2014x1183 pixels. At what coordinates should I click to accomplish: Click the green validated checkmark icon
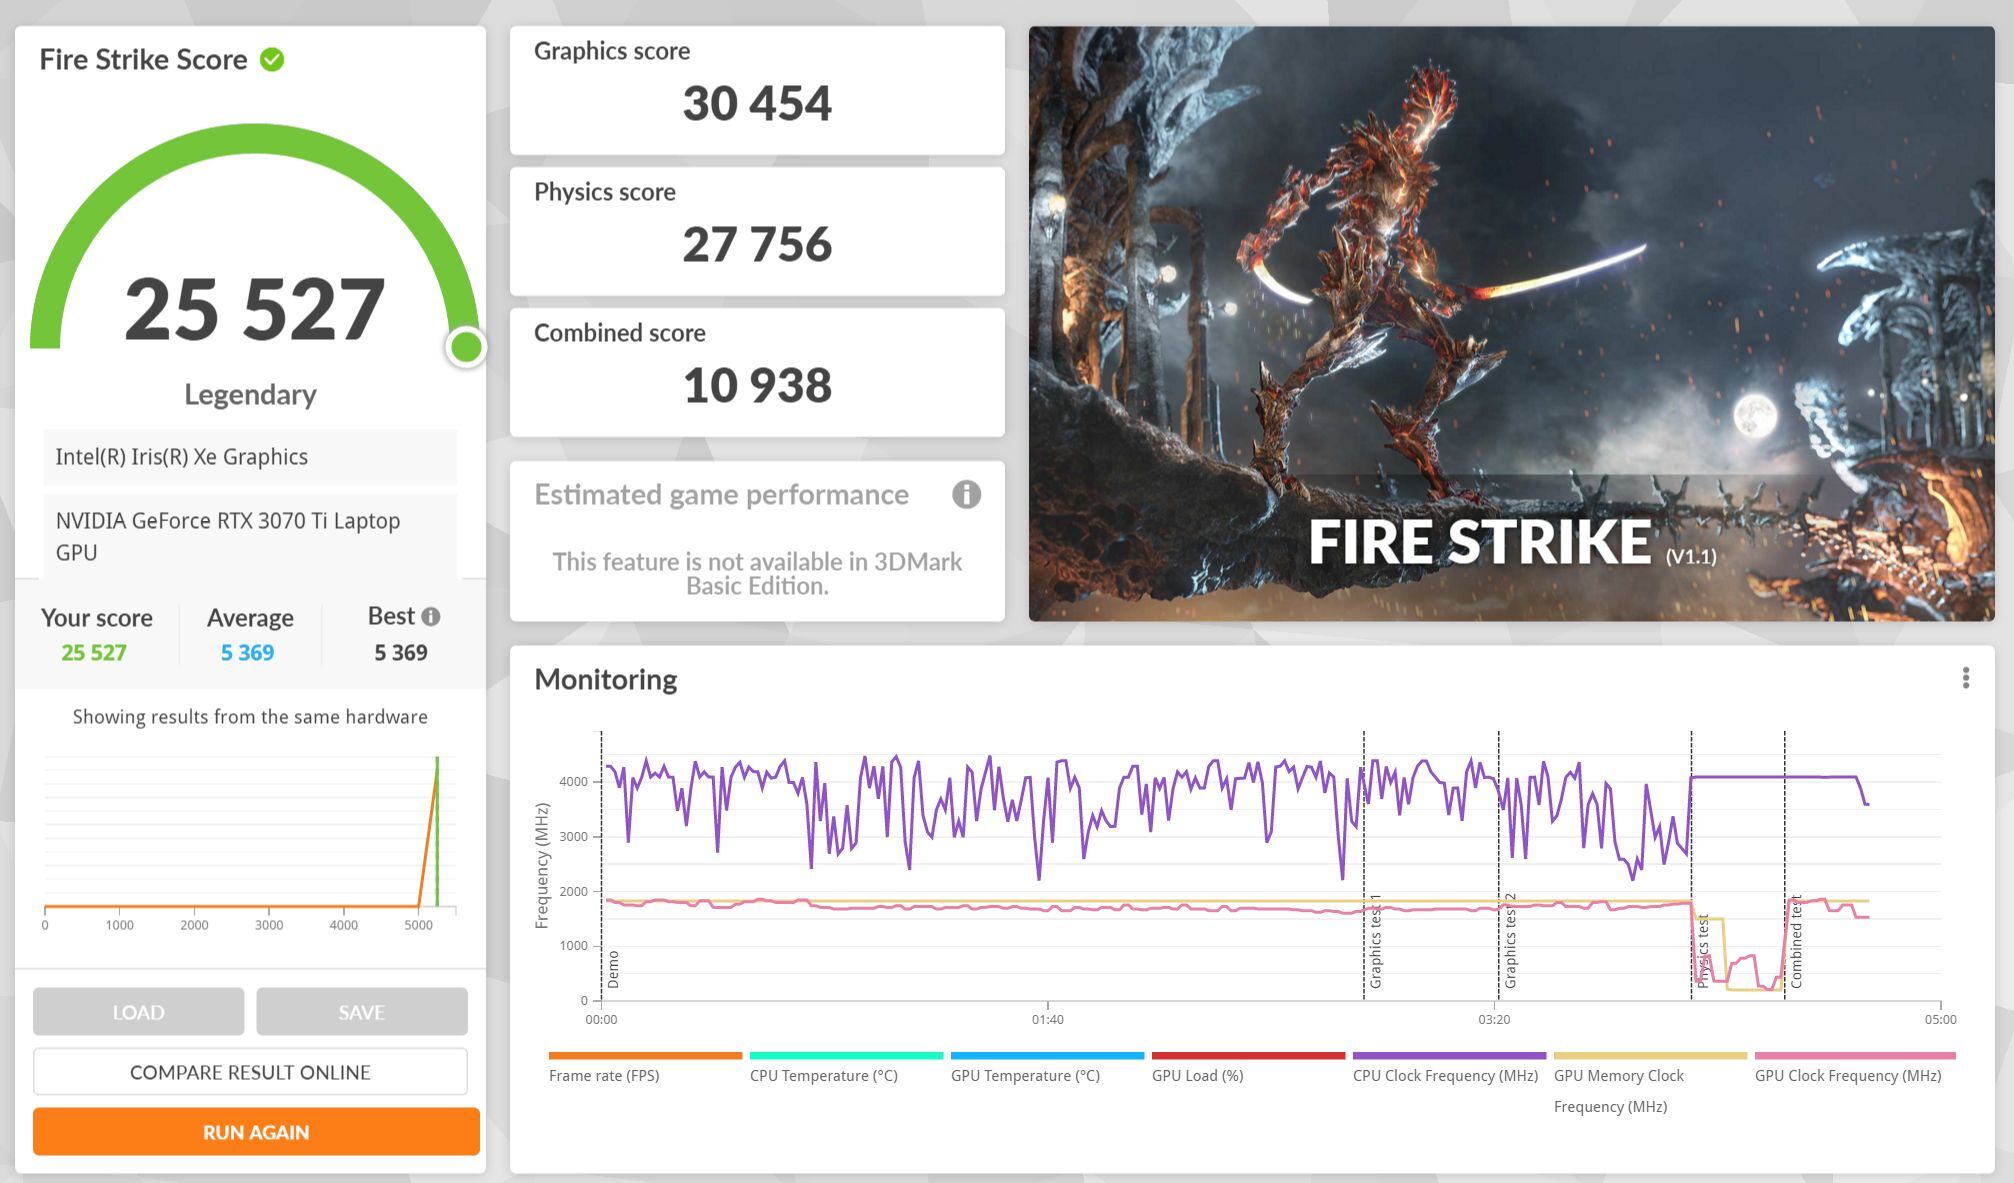coord(272,60)
